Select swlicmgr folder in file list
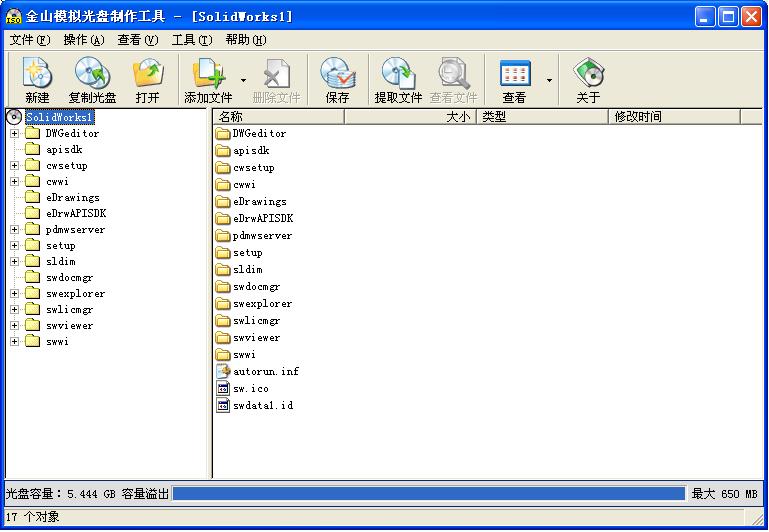The image size is (769, 532). coord(248,321)
